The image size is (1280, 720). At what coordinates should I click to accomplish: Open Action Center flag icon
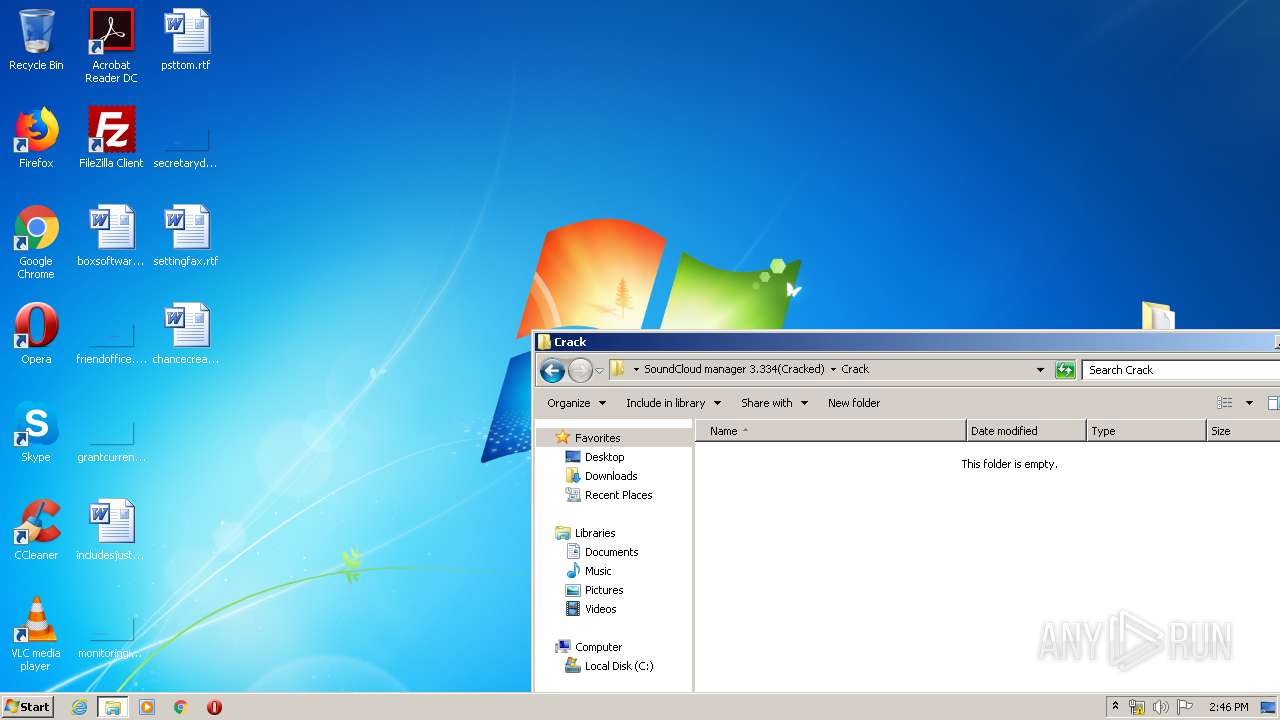(x=1185, y=707)
